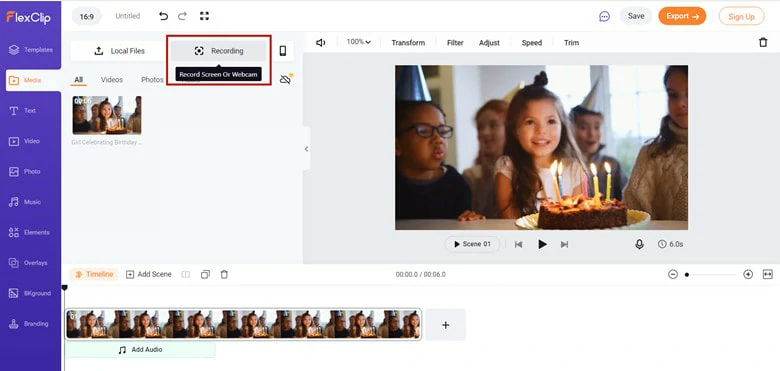Image resolution: width=780 pixels, height=371 pixels.
Task: Undo the last action
Action: [x=163, y=16]
